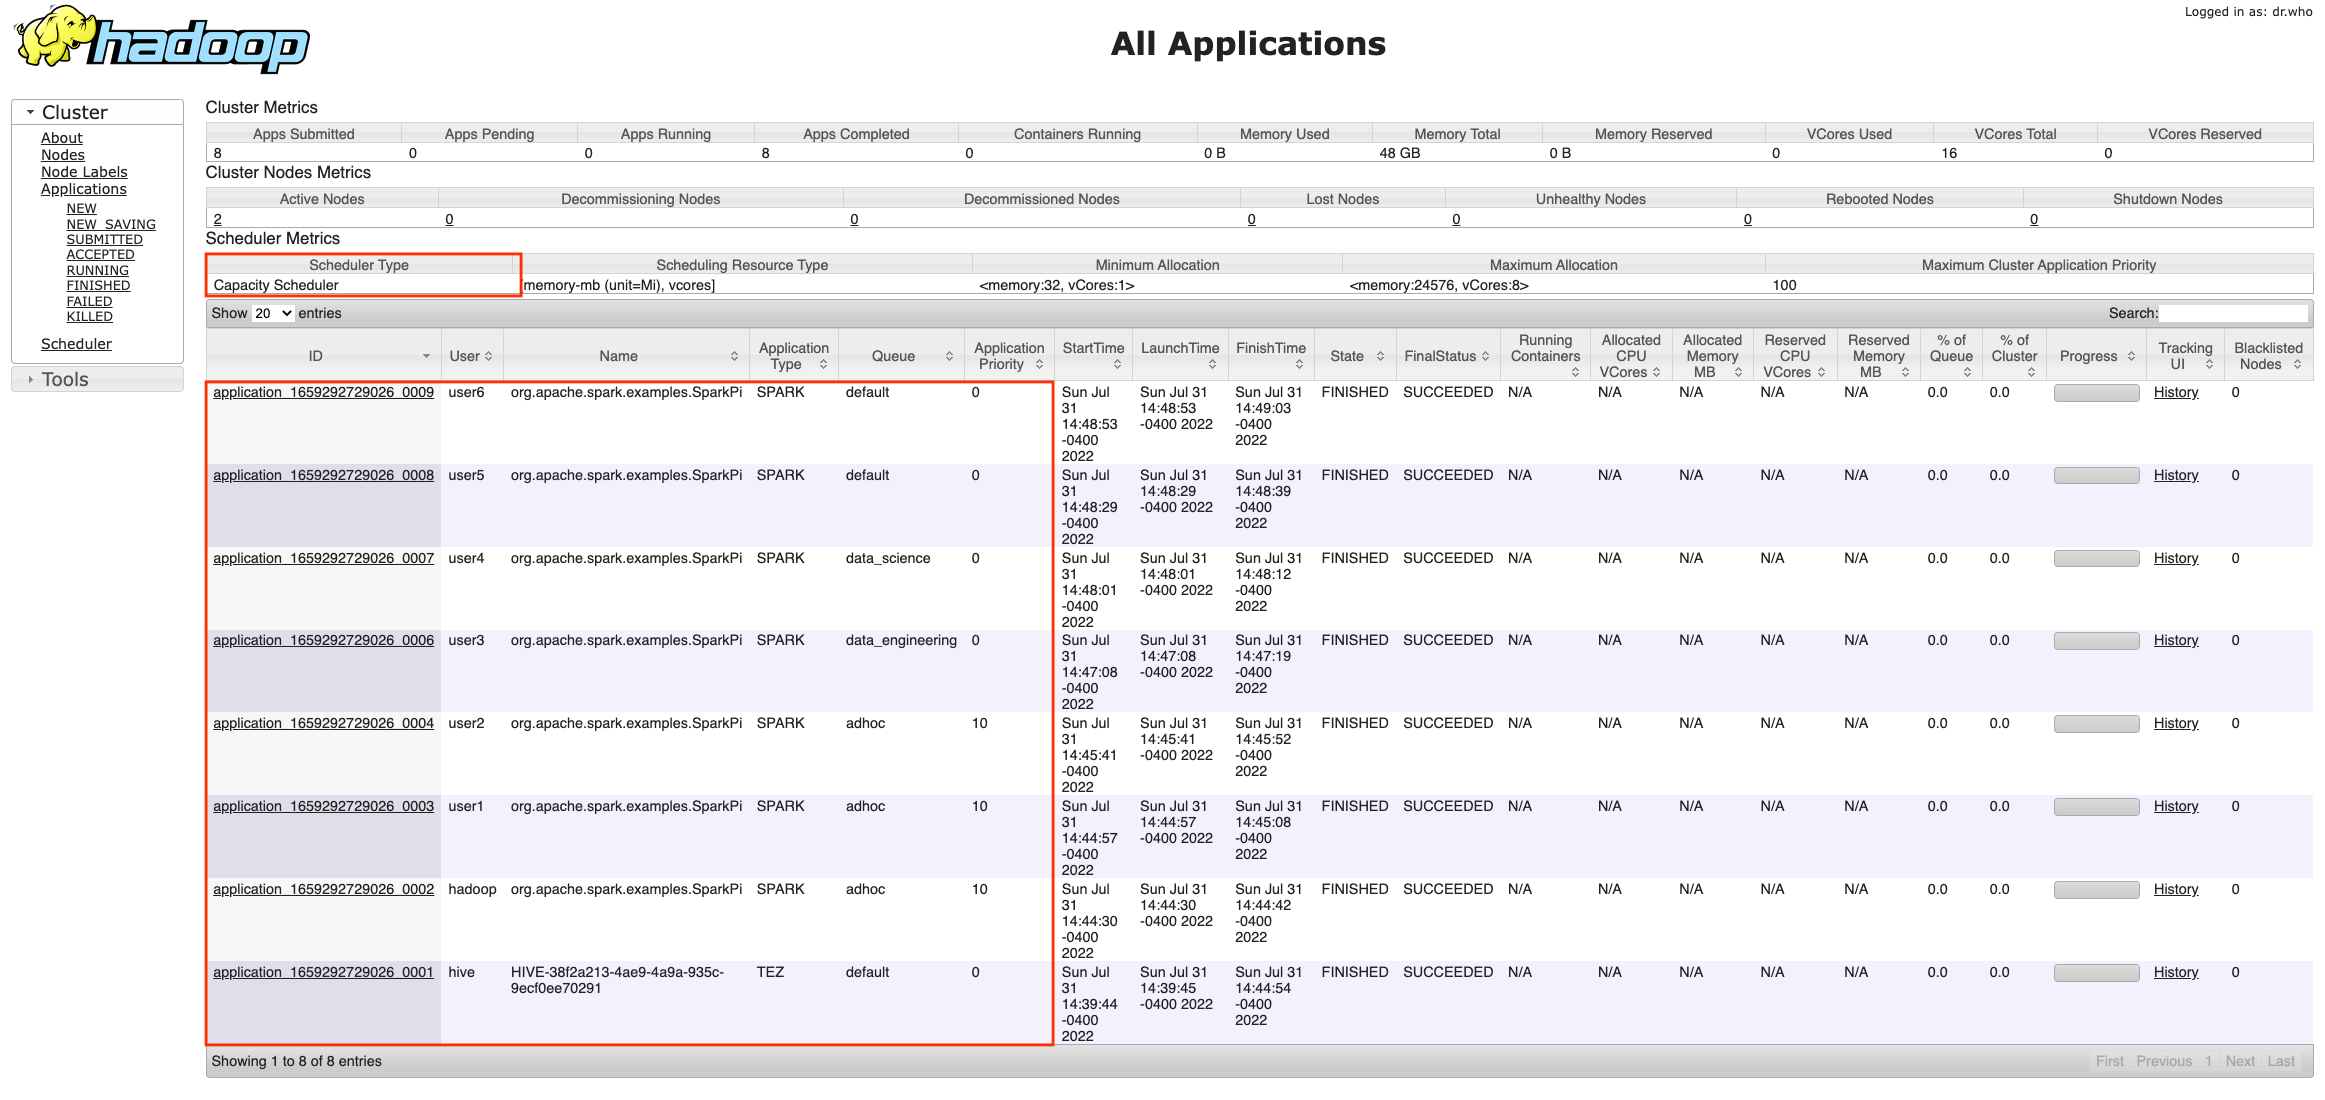Open History for the hive TEZ application
2325x1100 pixels.
(2176, 971)
